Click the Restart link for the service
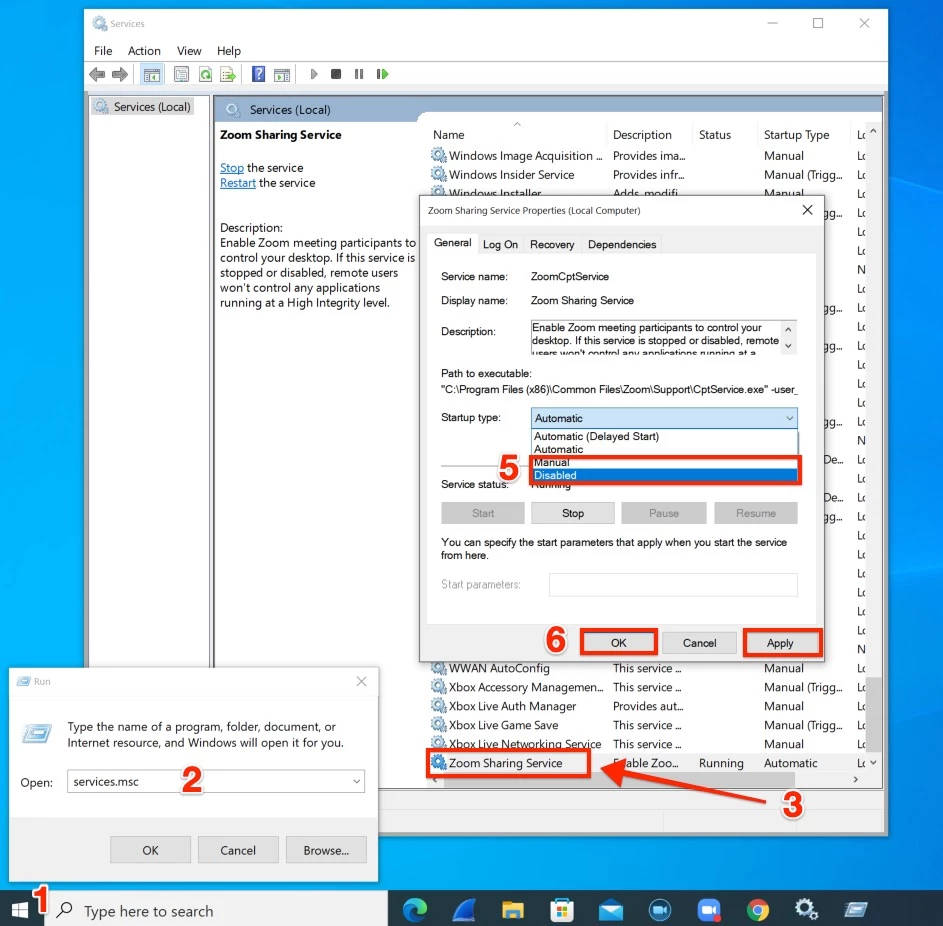 click(238, 183)
